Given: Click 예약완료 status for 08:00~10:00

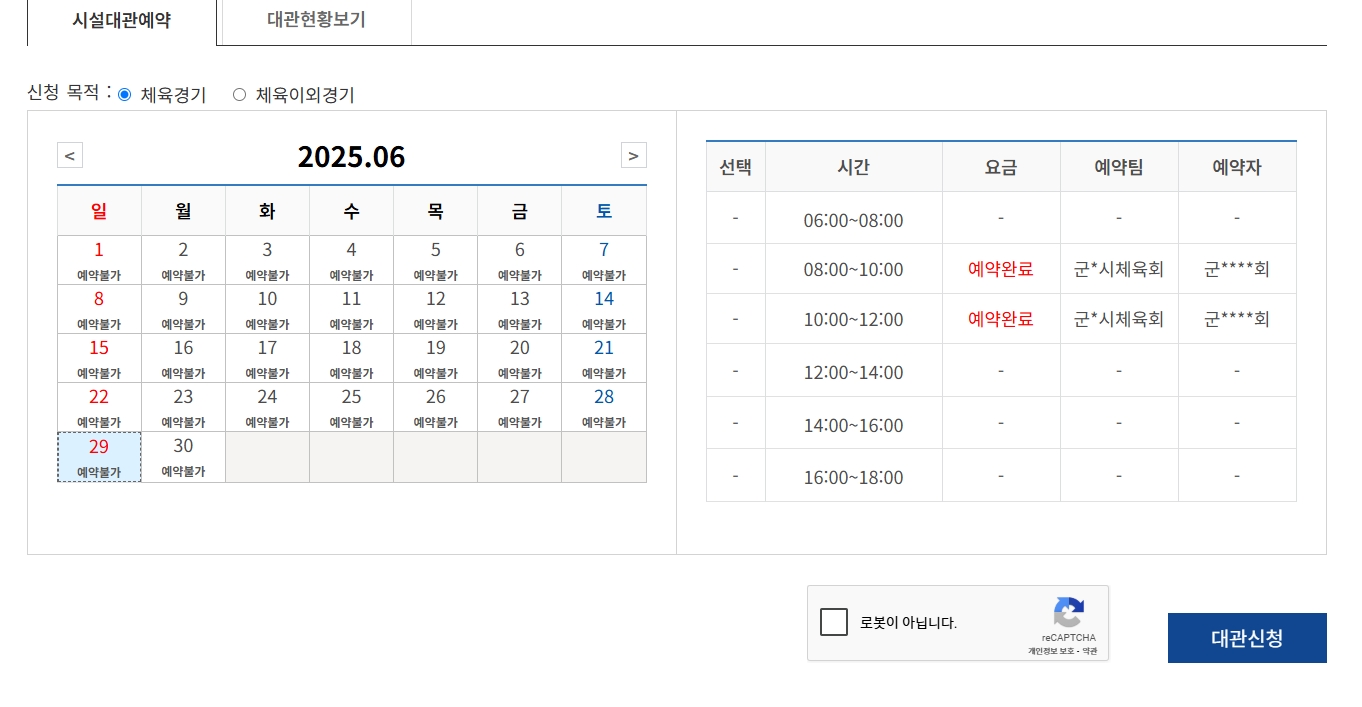Looking at the screenshot, I should 1000,269.
